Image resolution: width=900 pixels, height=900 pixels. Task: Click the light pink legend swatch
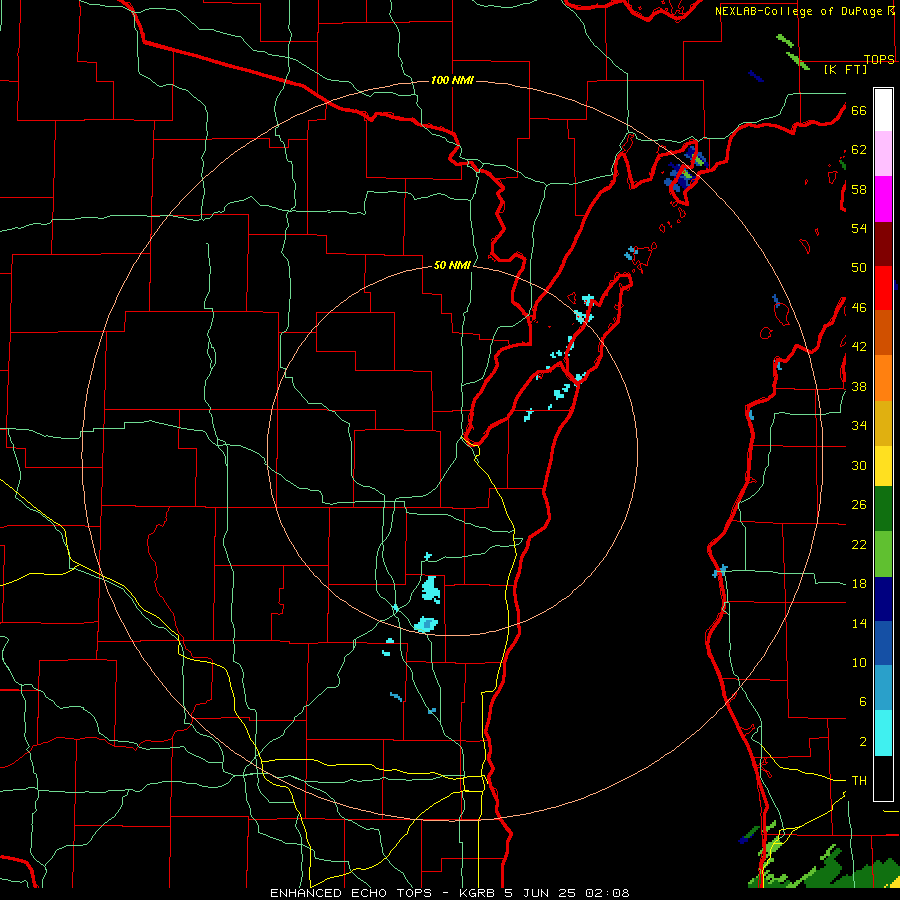(883, 154)
